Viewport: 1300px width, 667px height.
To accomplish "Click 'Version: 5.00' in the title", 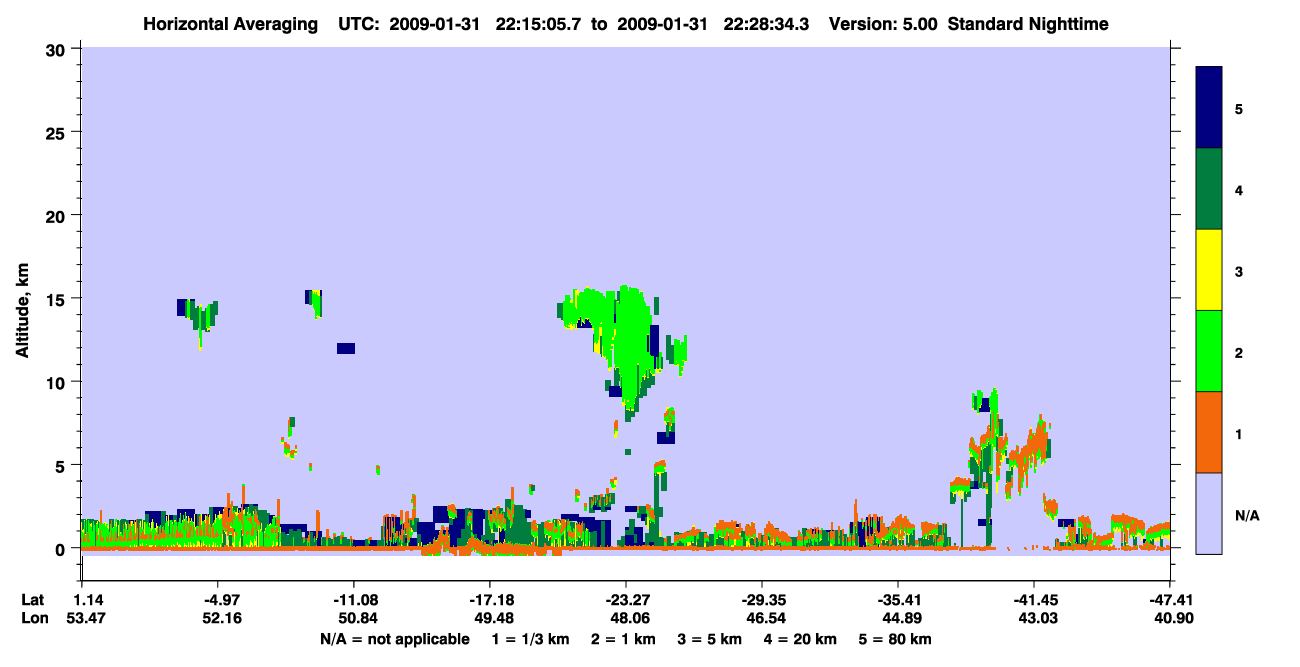I will point(884,23).
